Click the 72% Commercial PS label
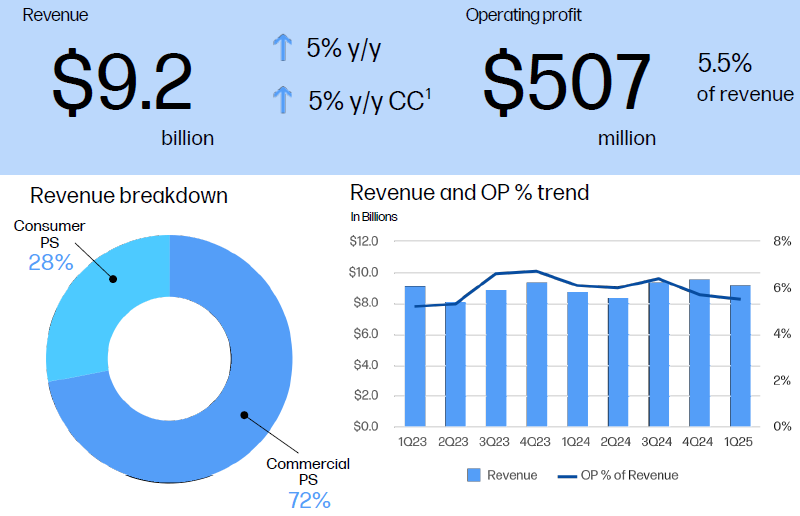The image size is (800, 516). coord(309,499)
